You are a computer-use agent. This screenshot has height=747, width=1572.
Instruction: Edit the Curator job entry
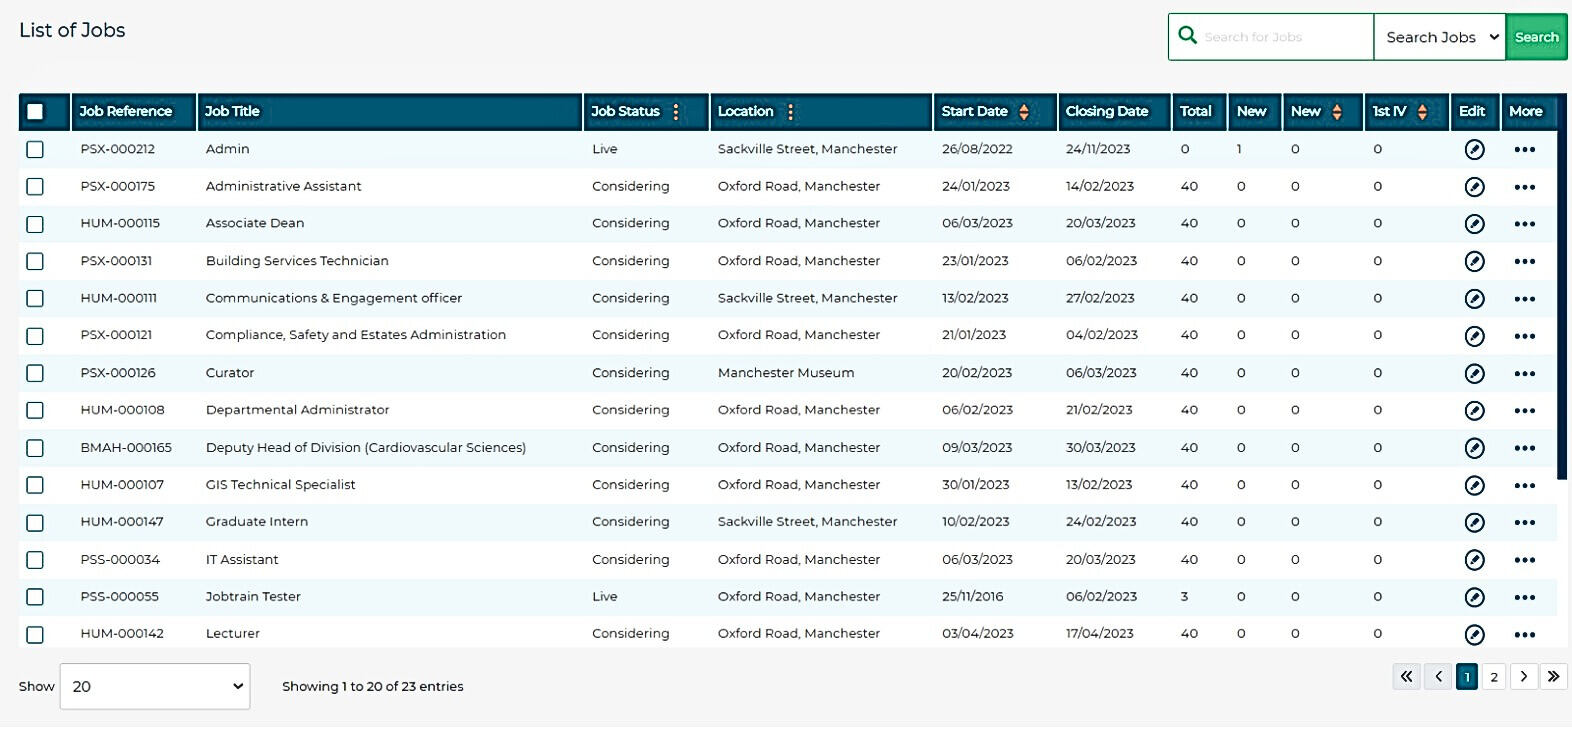point(1474,374)
